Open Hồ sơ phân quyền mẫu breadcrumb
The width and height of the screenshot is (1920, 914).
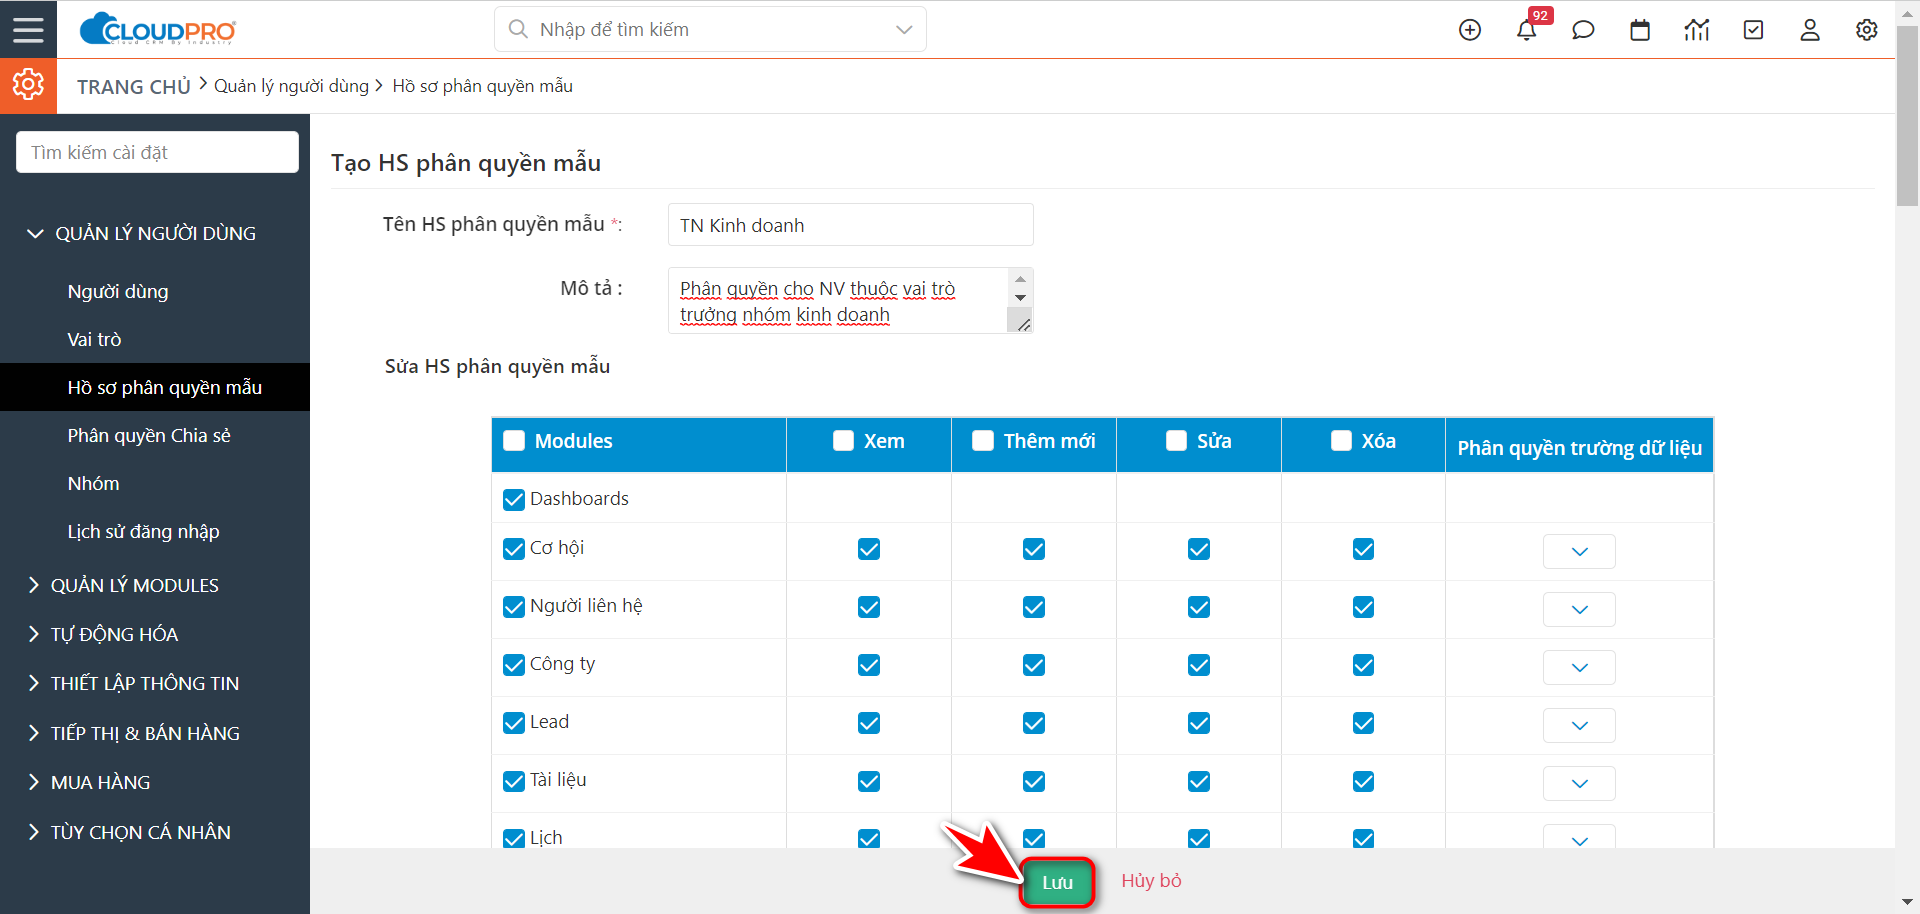482,86
